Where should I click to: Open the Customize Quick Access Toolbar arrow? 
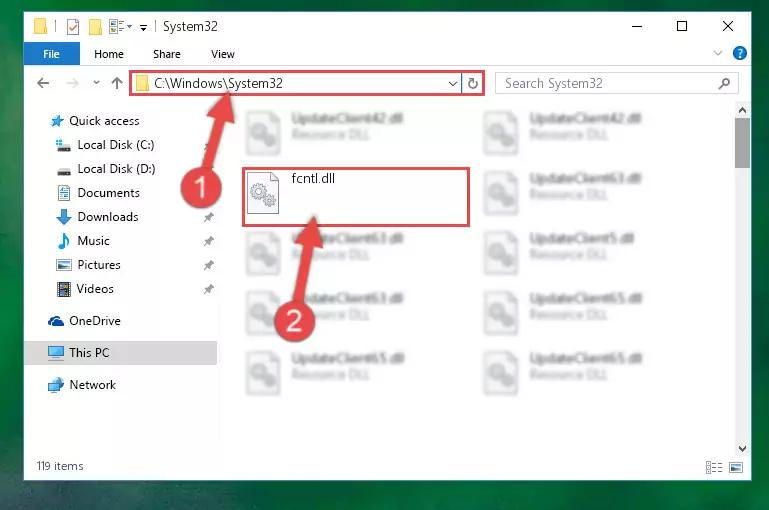tap(143, 28)
